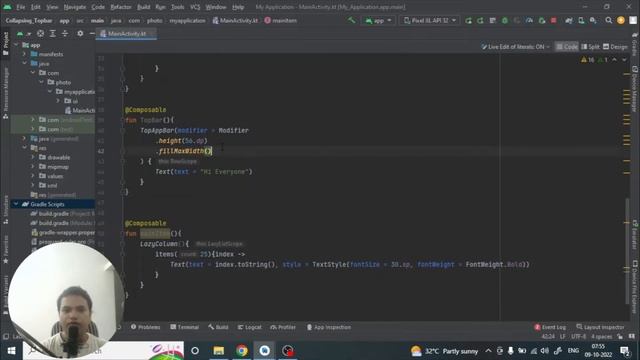Click the warnings count indicator in editor
Image resolution: width=640 pixels, height=360 pixels.
588,60
